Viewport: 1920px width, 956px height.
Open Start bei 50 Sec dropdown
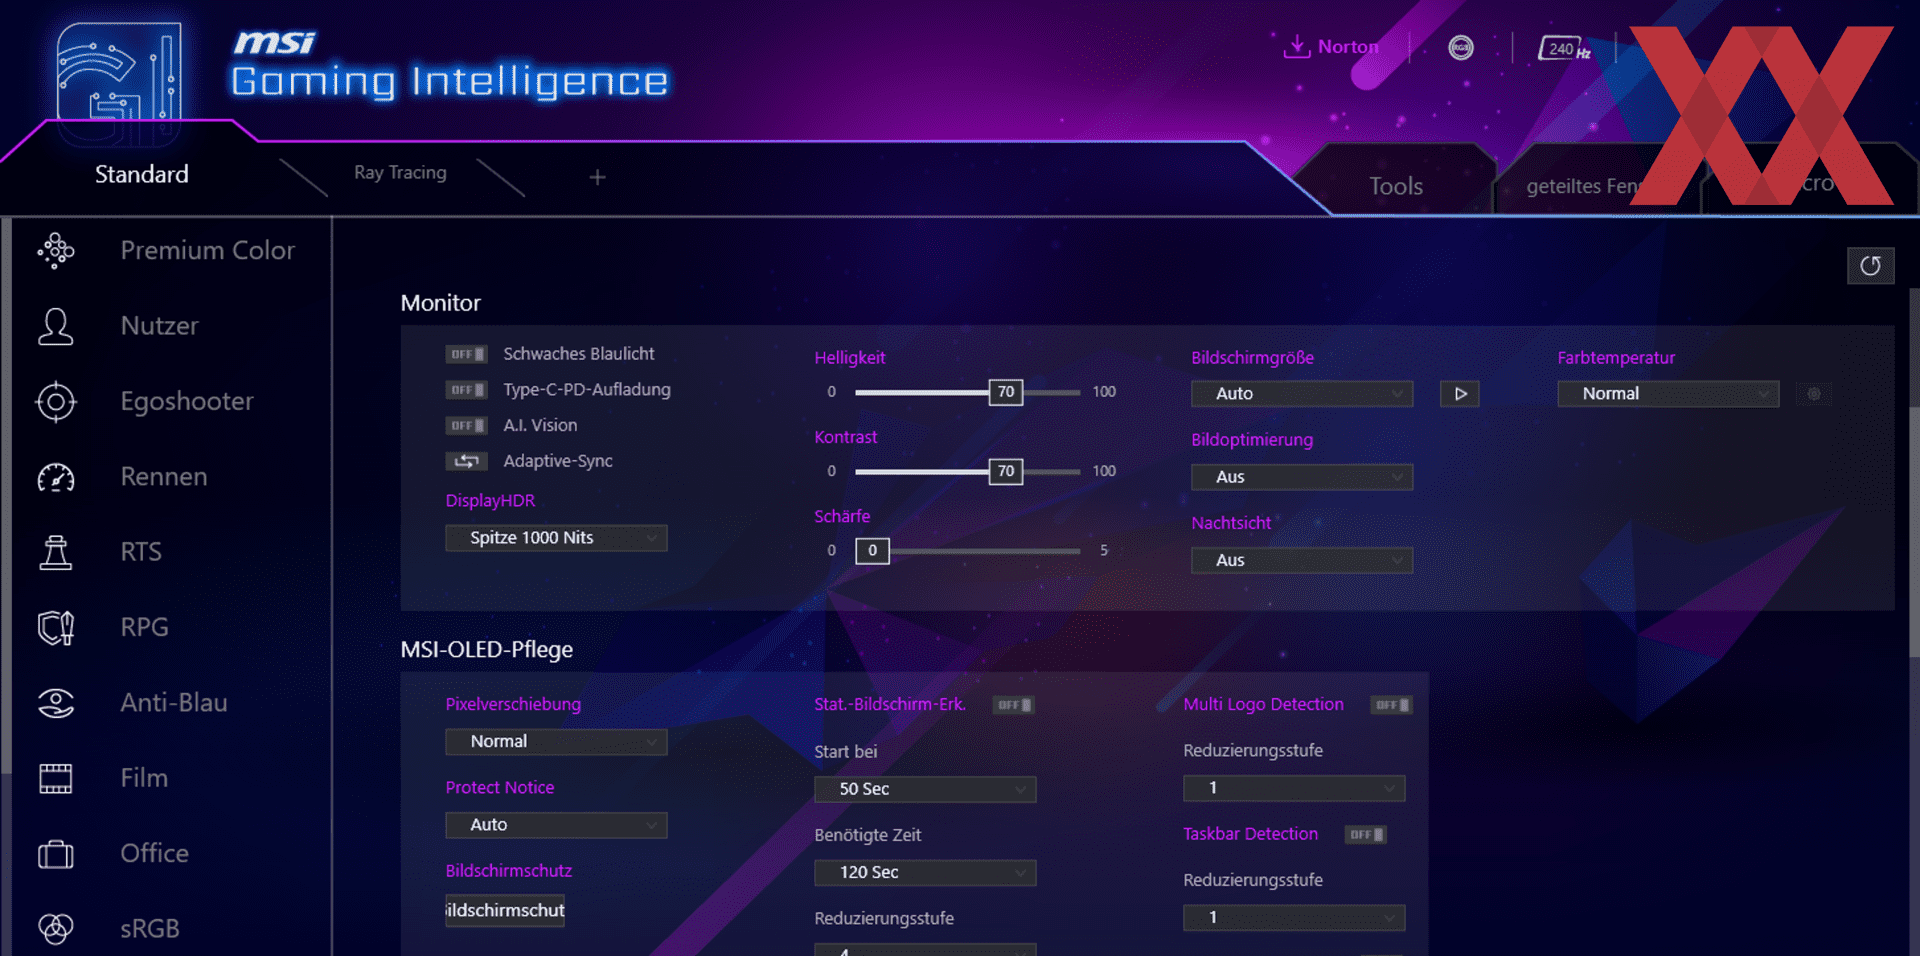click(x=925, y=789)
